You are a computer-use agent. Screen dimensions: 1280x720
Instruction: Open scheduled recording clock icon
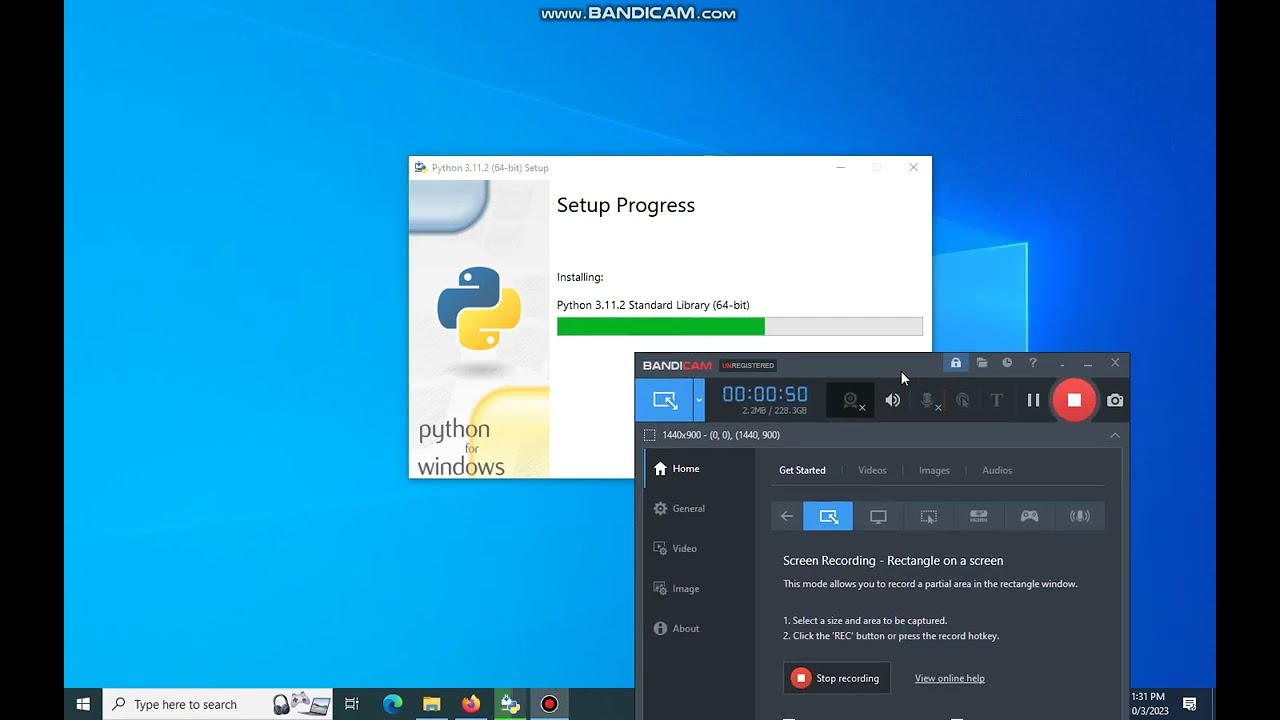(x=1007, y=363)
